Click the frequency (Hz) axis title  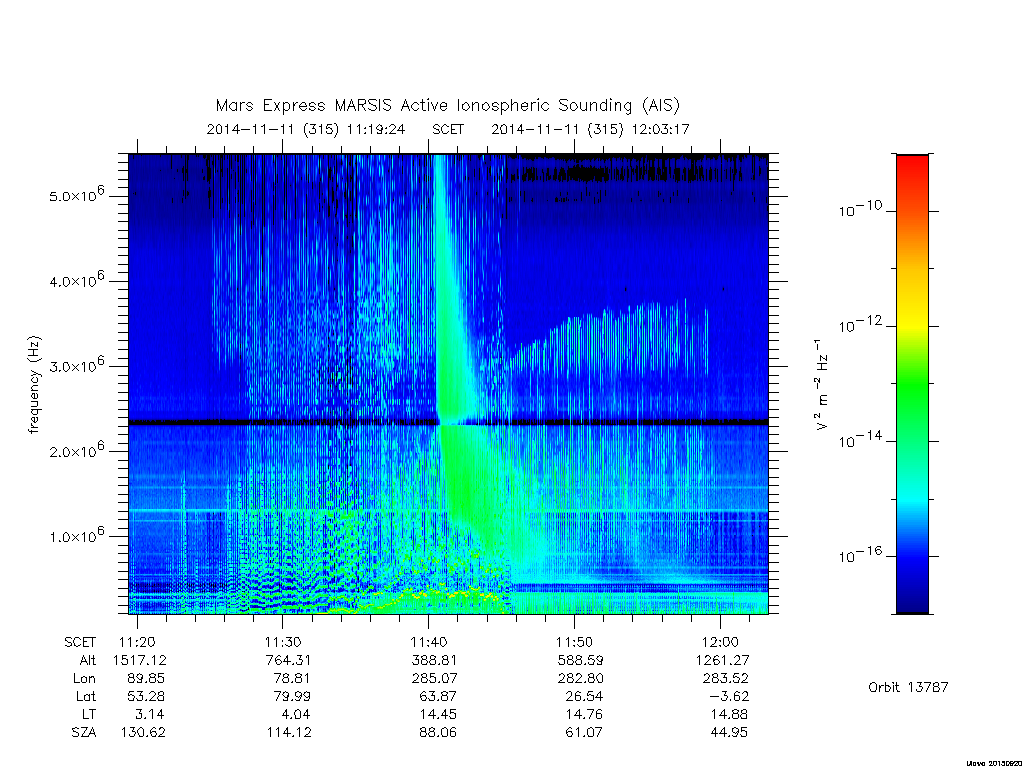coord(35,385)
